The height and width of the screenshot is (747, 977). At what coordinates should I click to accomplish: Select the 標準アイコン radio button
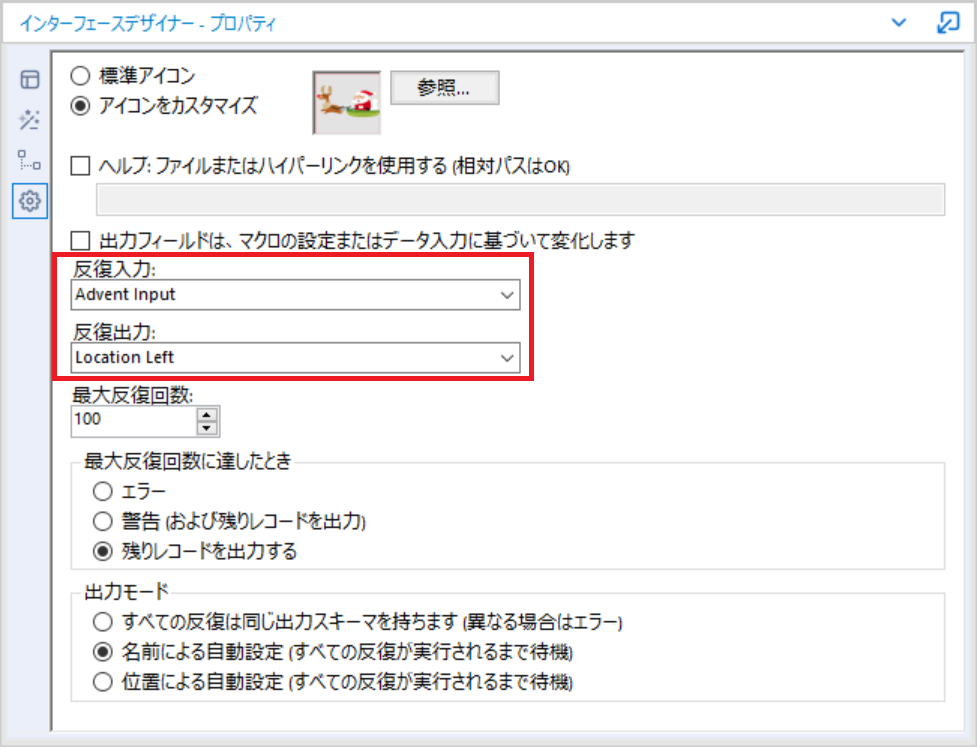click(80, 76)
